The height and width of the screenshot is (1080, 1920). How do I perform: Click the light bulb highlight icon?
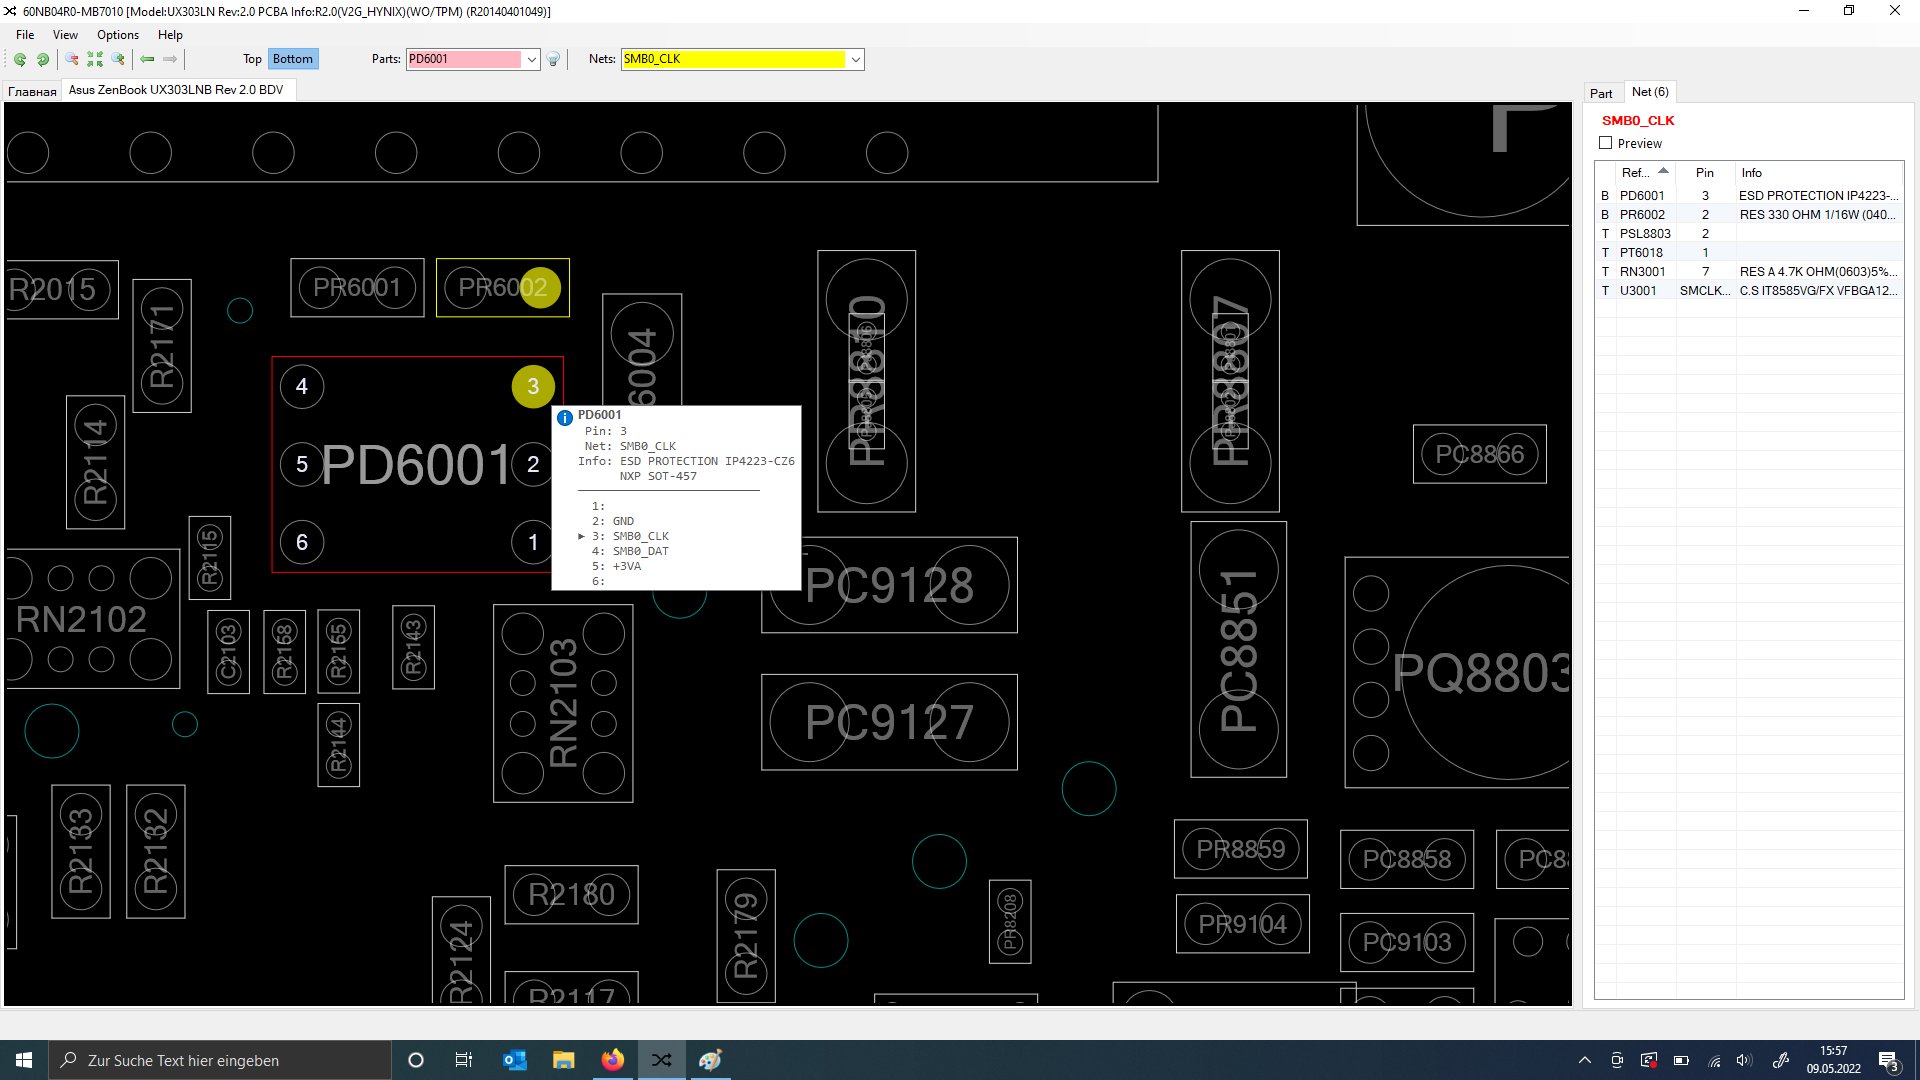point(553,59)
